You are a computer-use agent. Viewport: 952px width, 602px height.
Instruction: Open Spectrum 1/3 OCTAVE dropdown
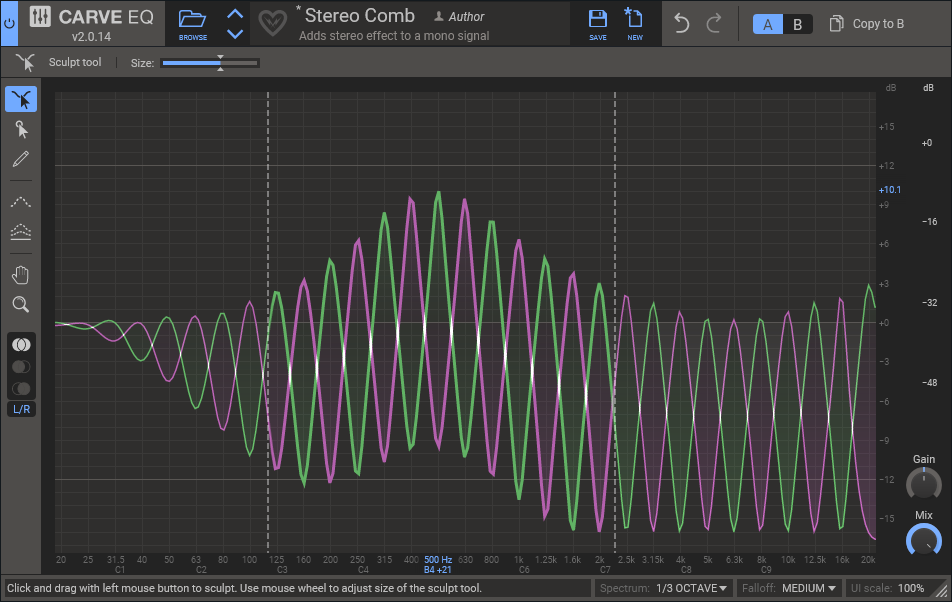(x=692, y=588)
